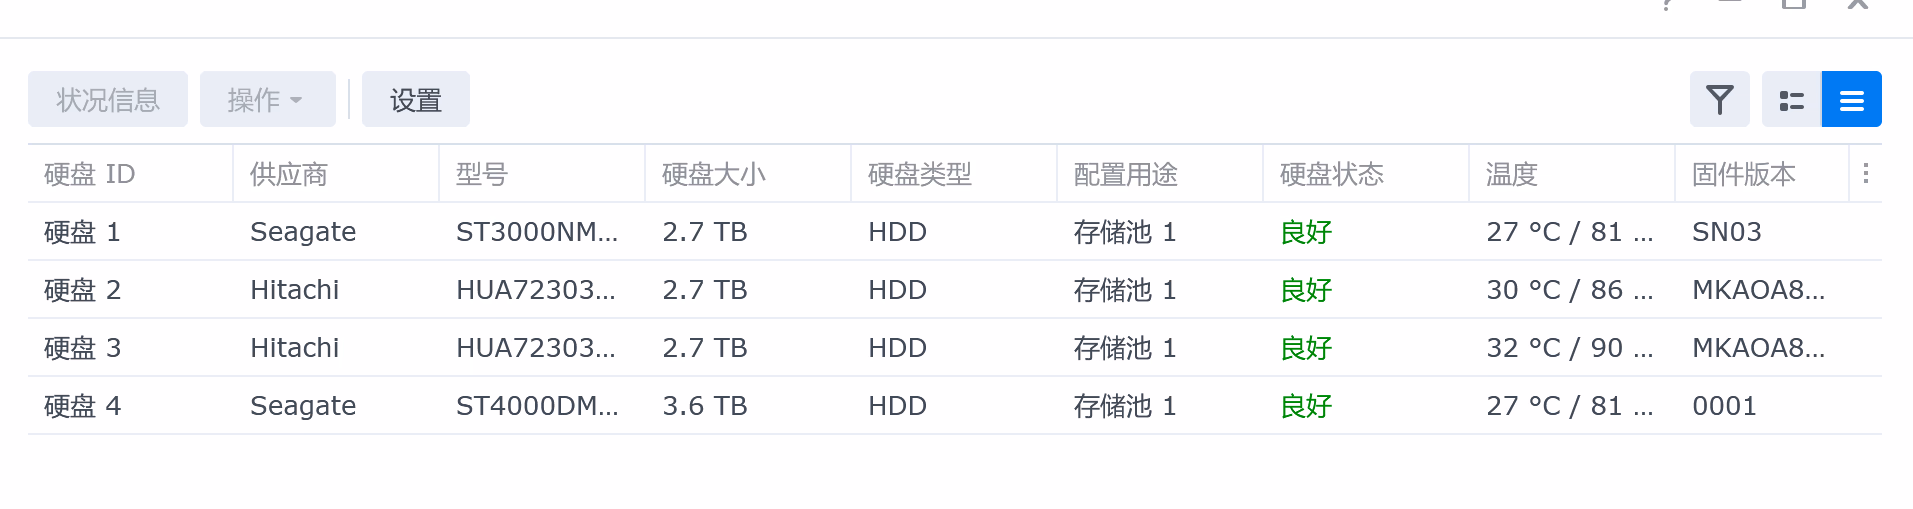This screenshot has width=1913, height=509.
Task: Click the 状况信息 button
Action: point(108,99)
